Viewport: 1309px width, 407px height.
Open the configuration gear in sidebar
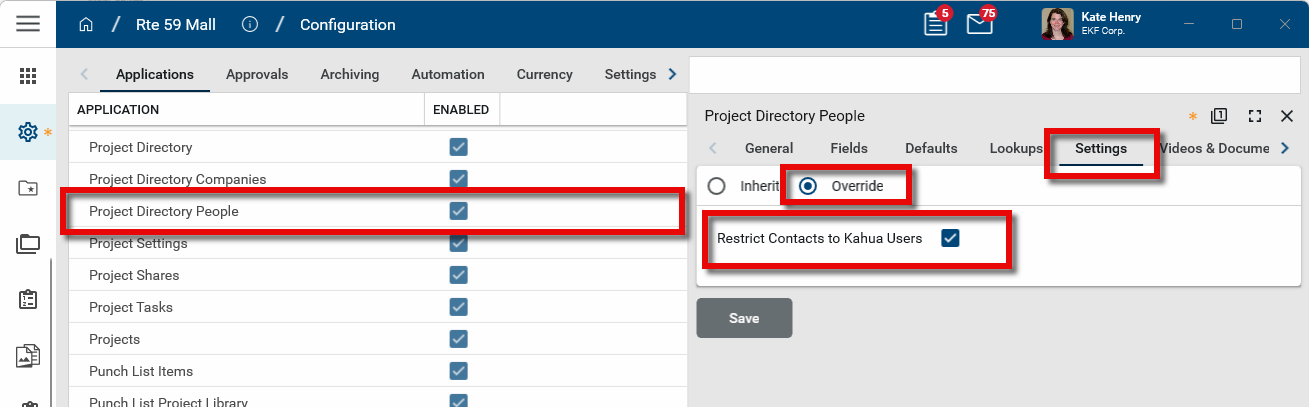(28, 131)
